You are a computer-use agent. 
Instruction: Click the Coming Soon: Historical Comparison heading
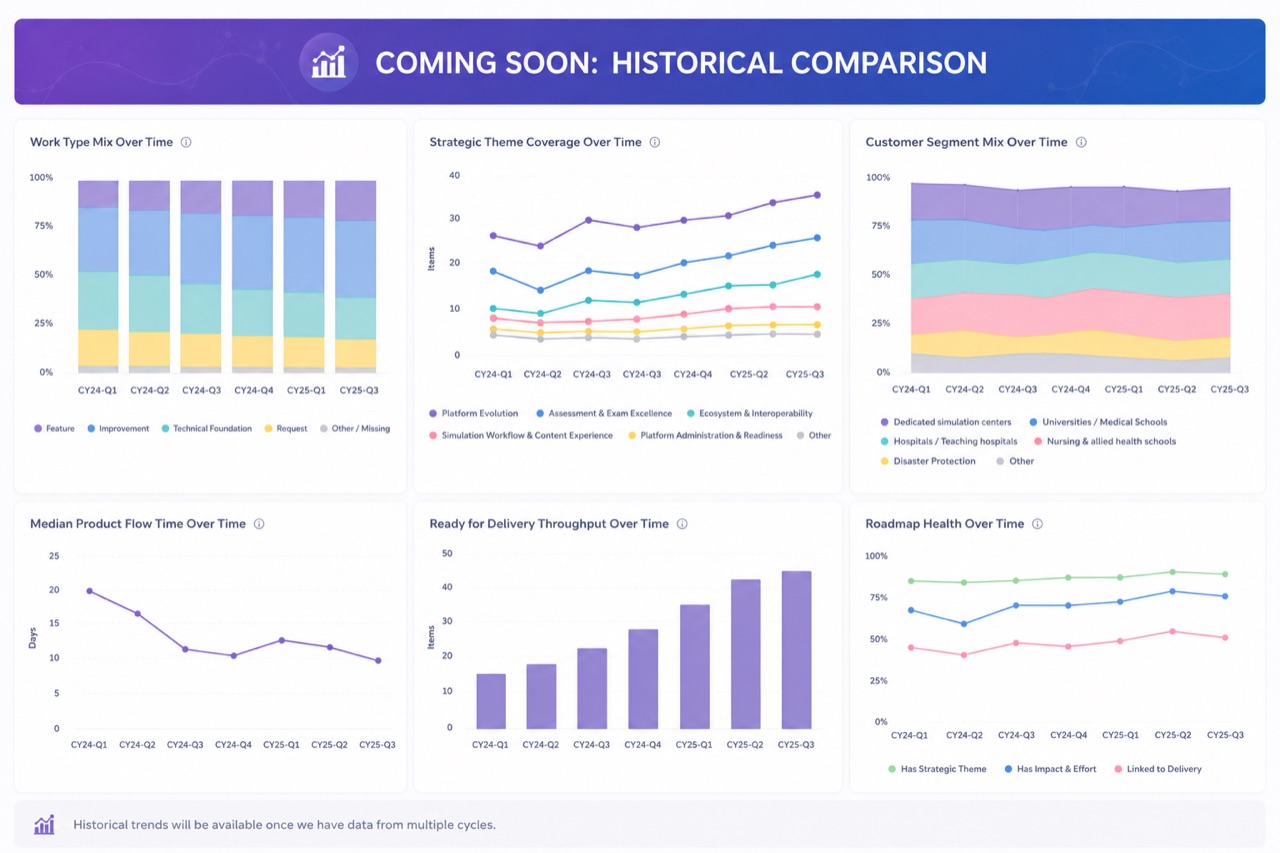681,63
